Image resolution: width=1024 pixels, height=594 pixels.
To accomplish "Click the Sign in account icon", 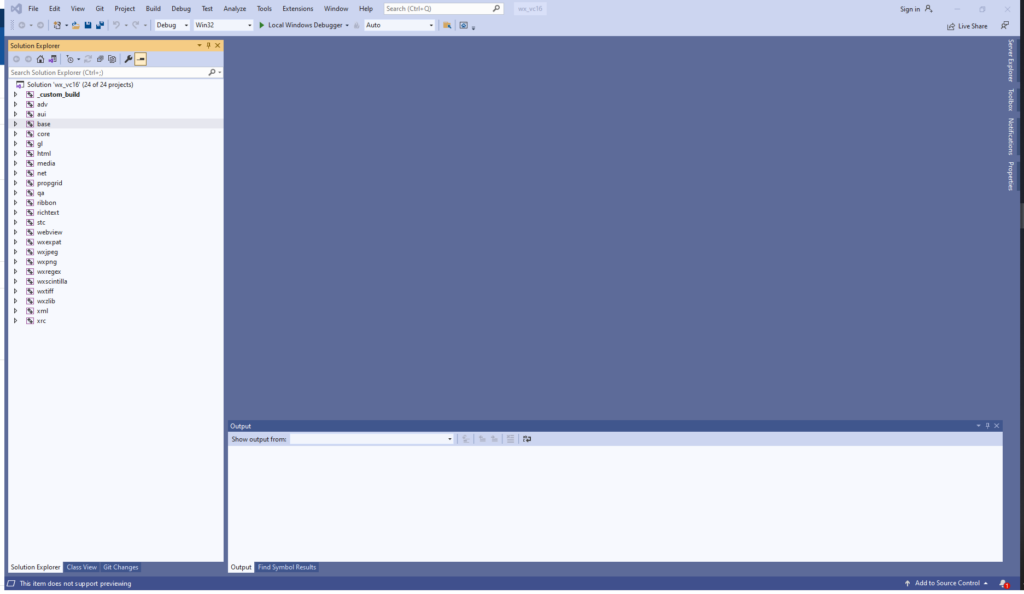I will (929, 8).
